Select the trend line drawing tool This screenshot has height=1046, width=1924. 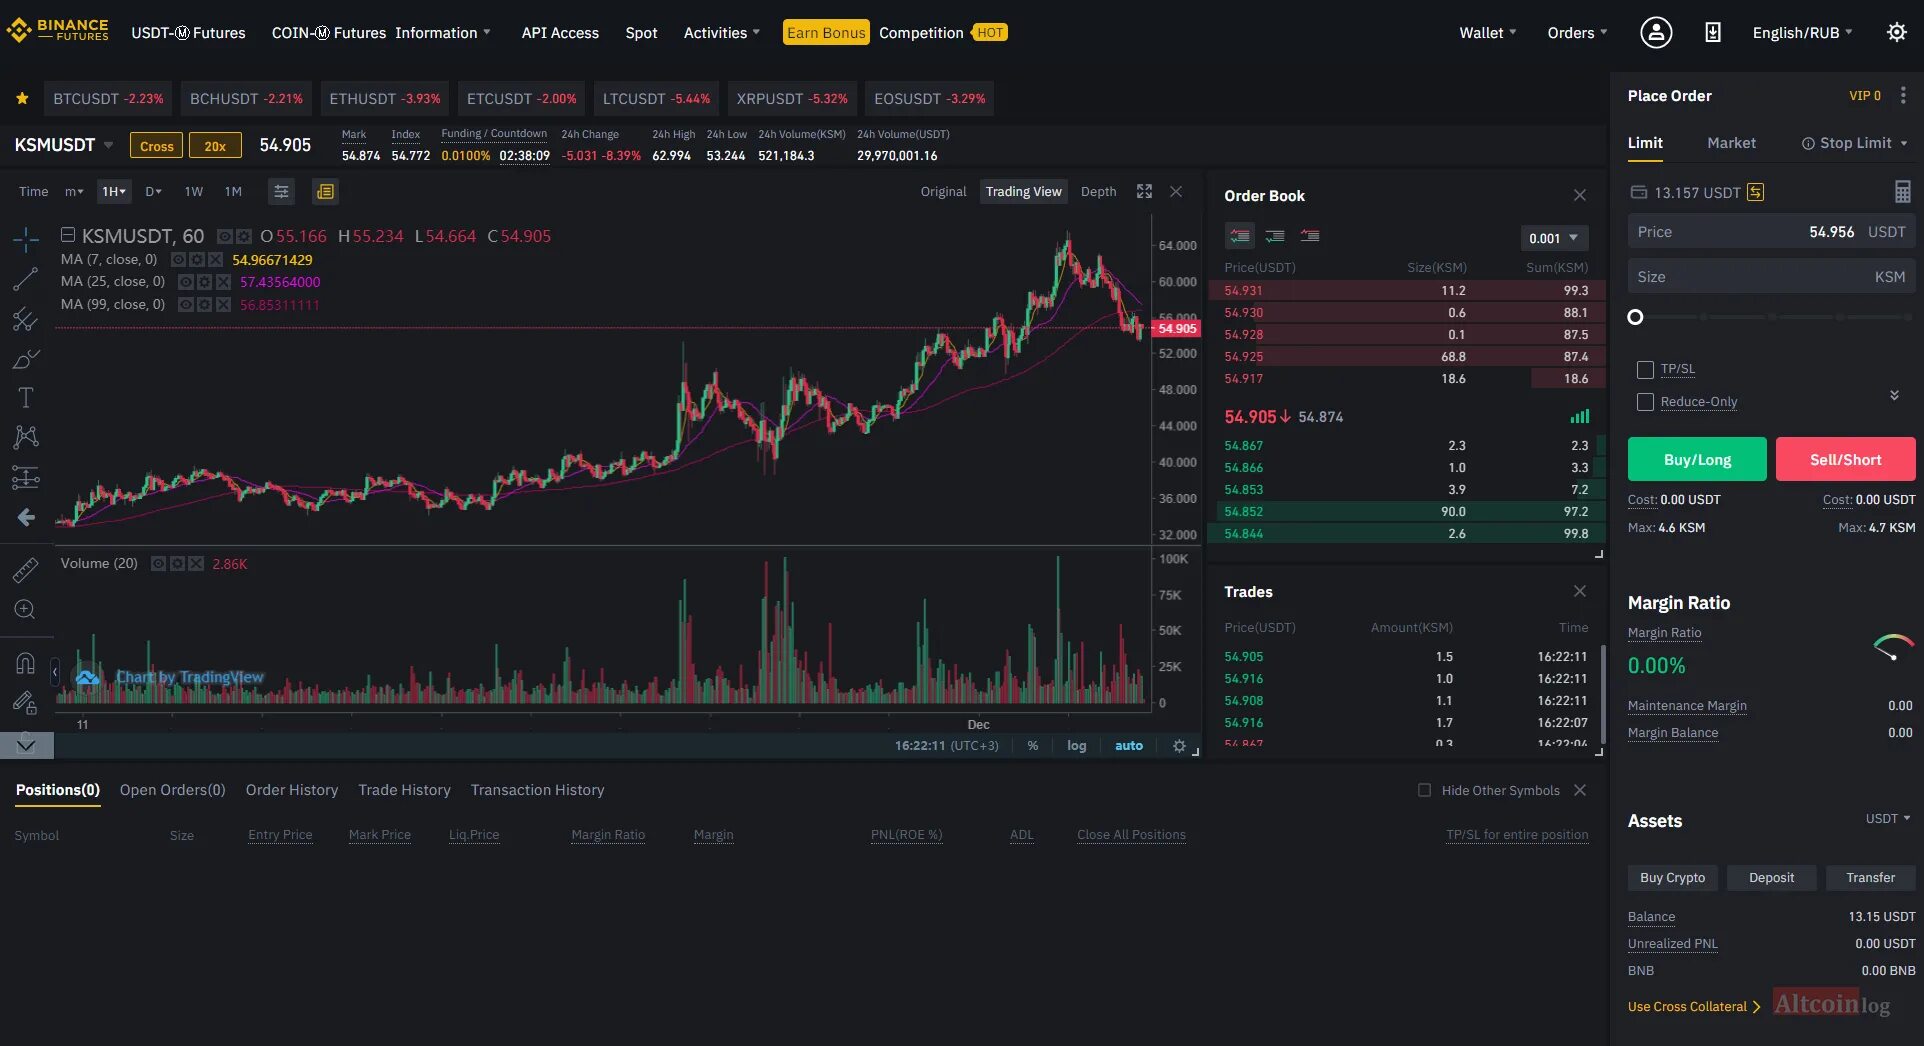click(x=26, y=279)
